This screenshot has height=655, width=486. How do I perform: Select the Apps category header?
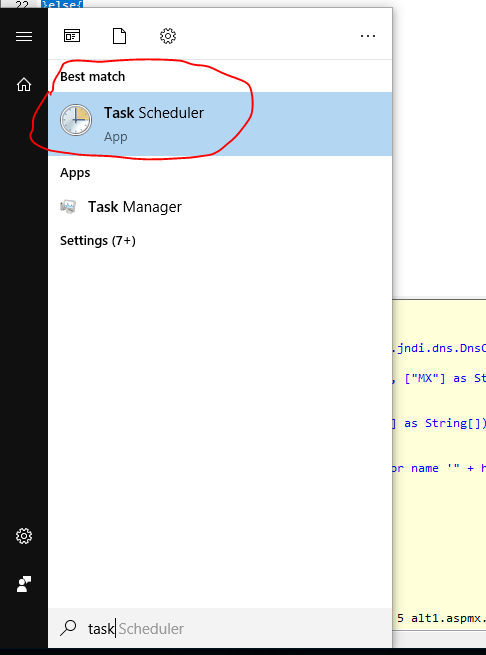pyautogui.click(x=75, y=173)
